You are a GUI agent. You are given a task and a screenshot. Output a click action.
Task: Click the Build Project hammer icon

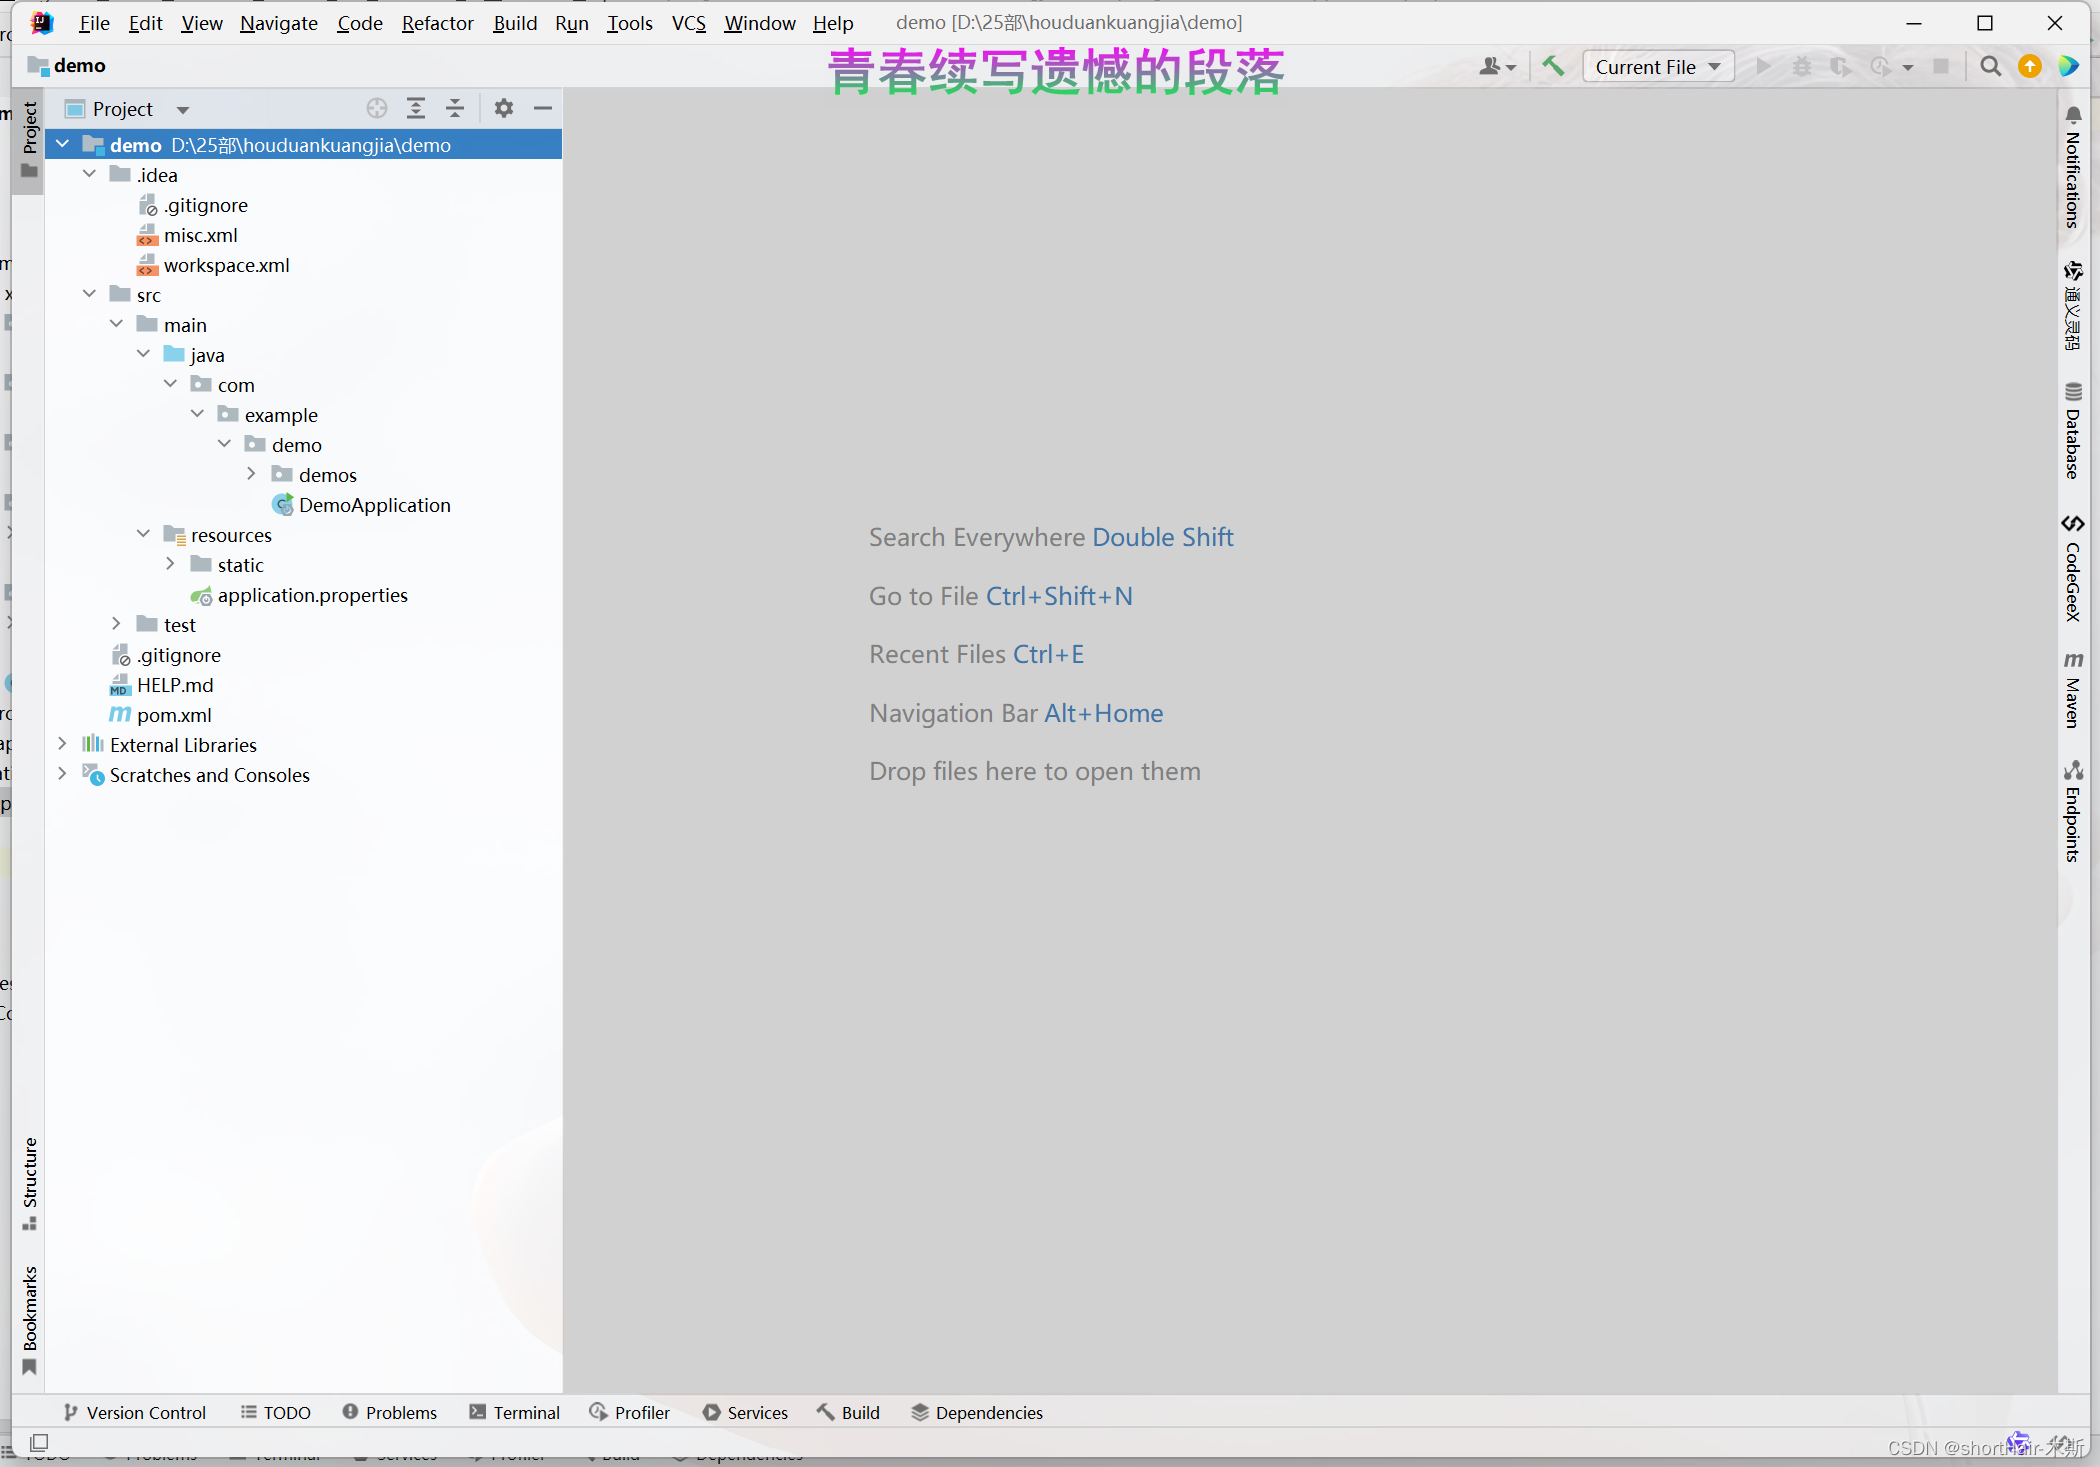point(1553,66)
